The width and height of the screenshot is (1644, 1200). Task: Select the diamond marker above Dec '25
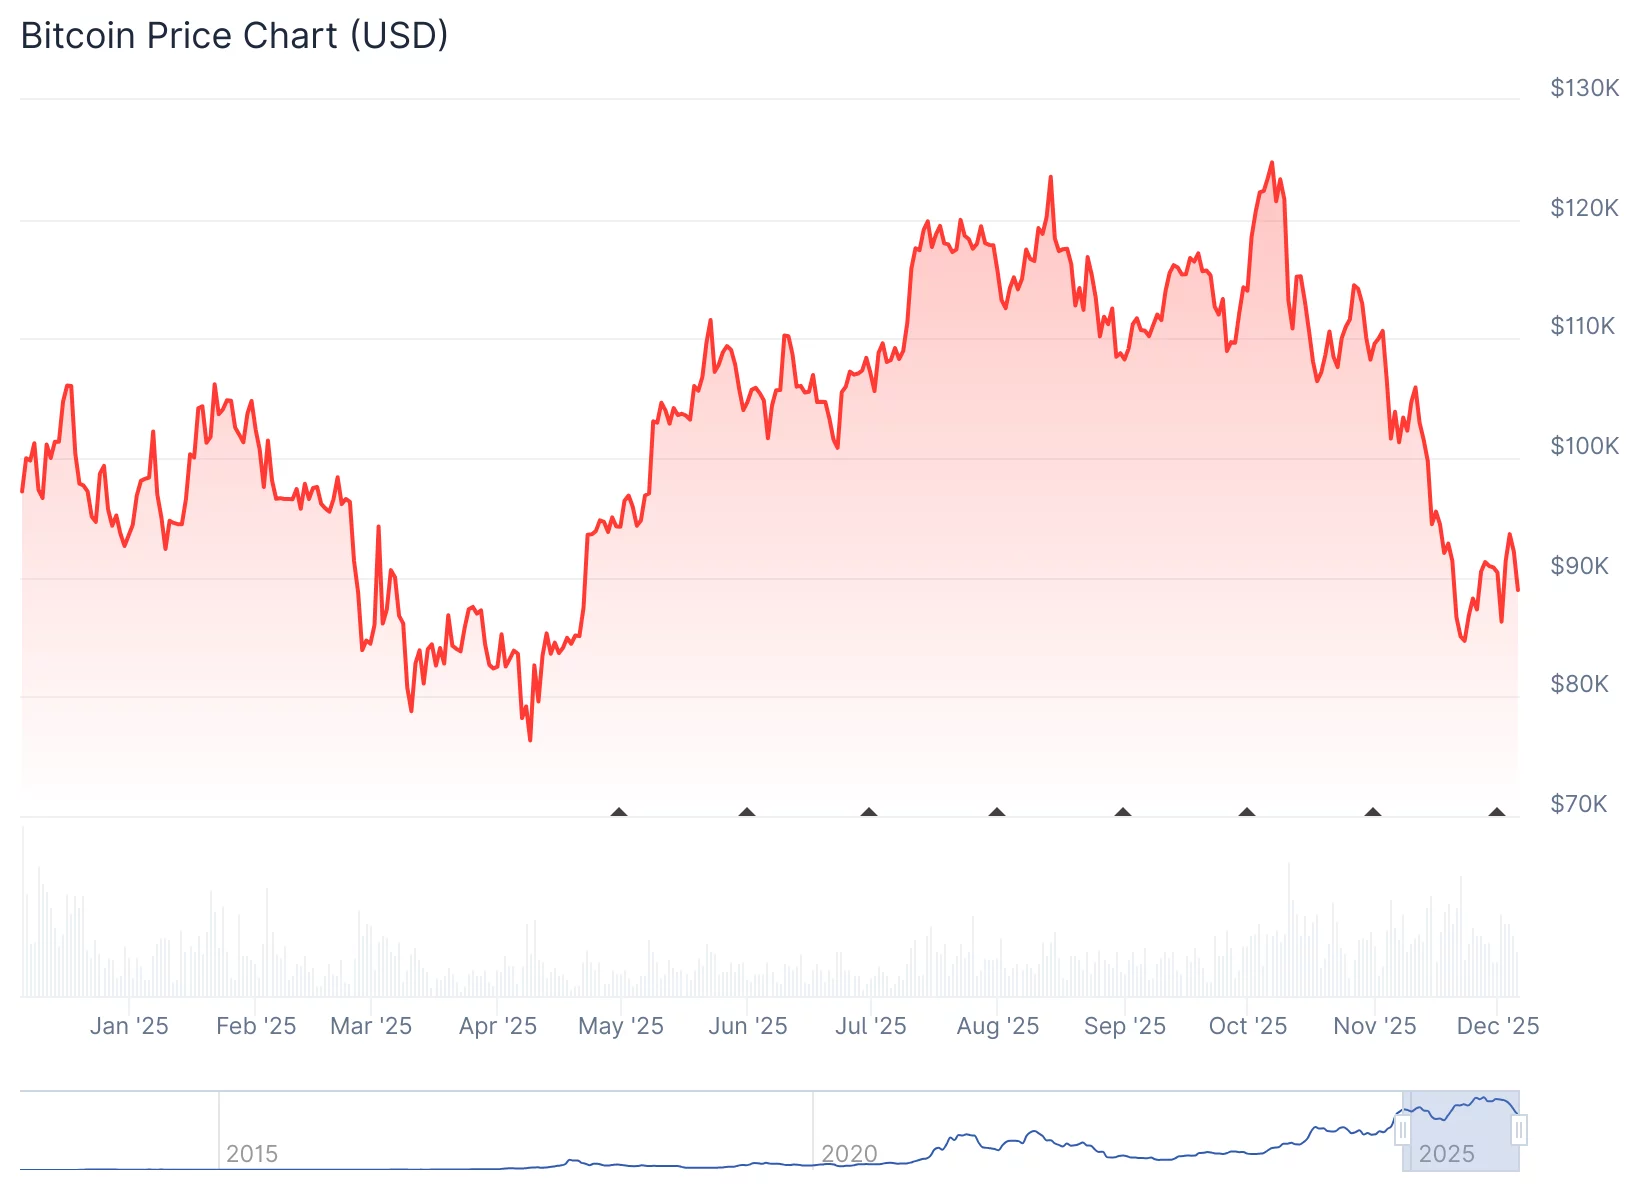pos(1496,812)
